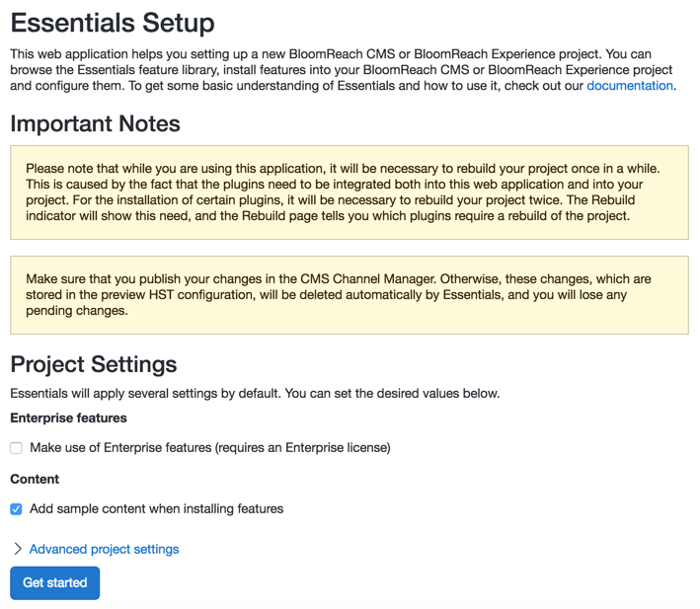700x609 pixels.
Task: Click the 'Essentials will apply several settings' text
Action: [255, 393]
